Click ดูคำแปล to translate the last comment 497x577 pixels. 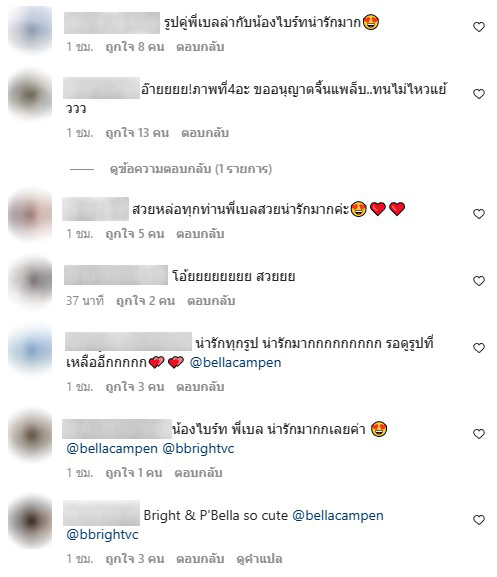tap(259, 559)
